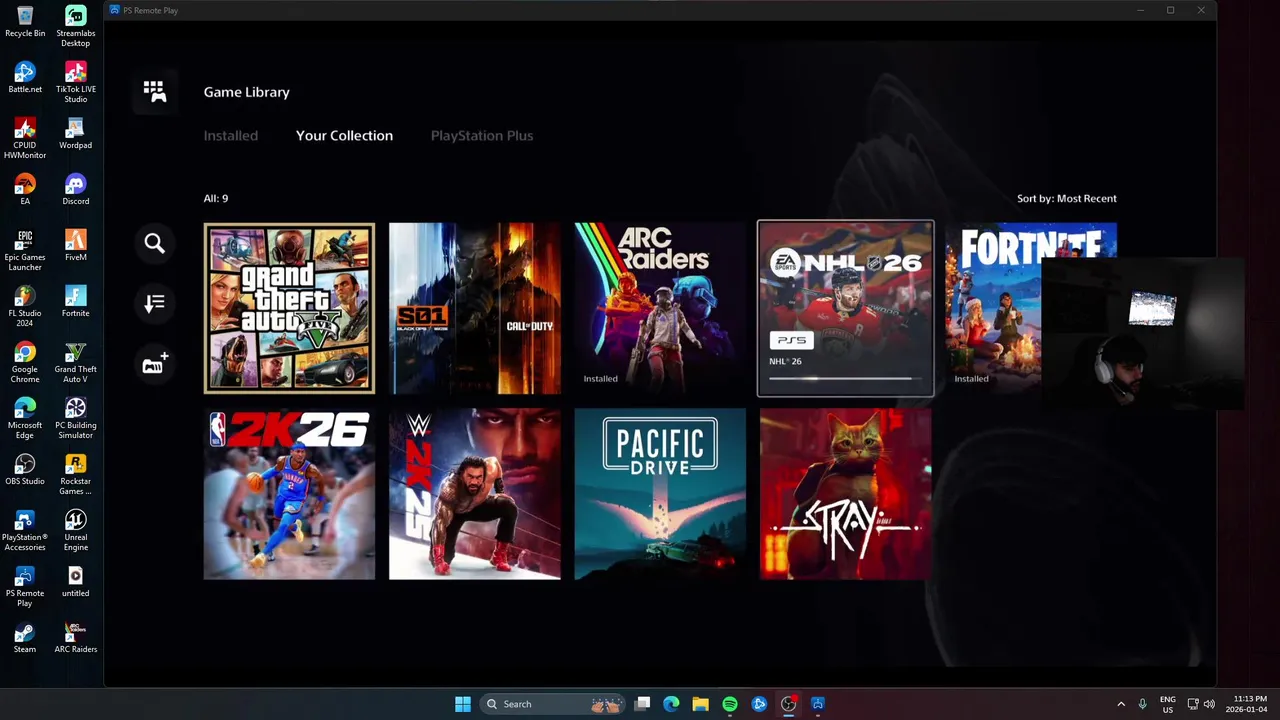Switch to the PlayStation Plus tab
Screen dimensions: 1280x720
point(482,136)
